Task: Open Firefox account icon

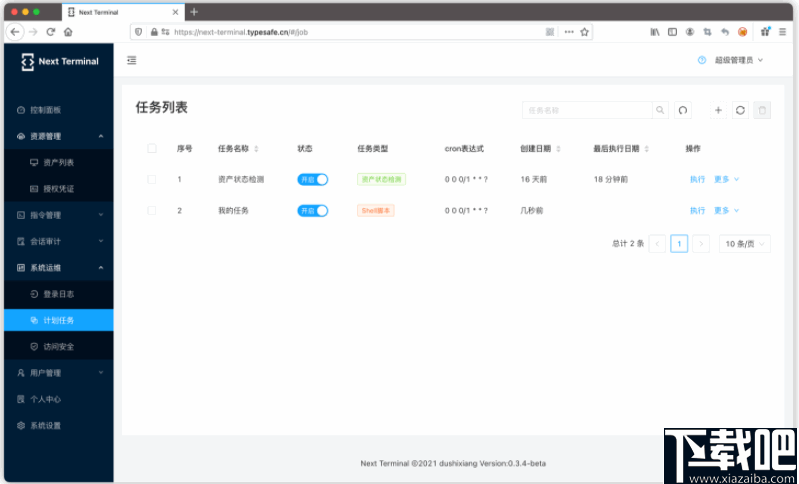Action: pos(690,32)
